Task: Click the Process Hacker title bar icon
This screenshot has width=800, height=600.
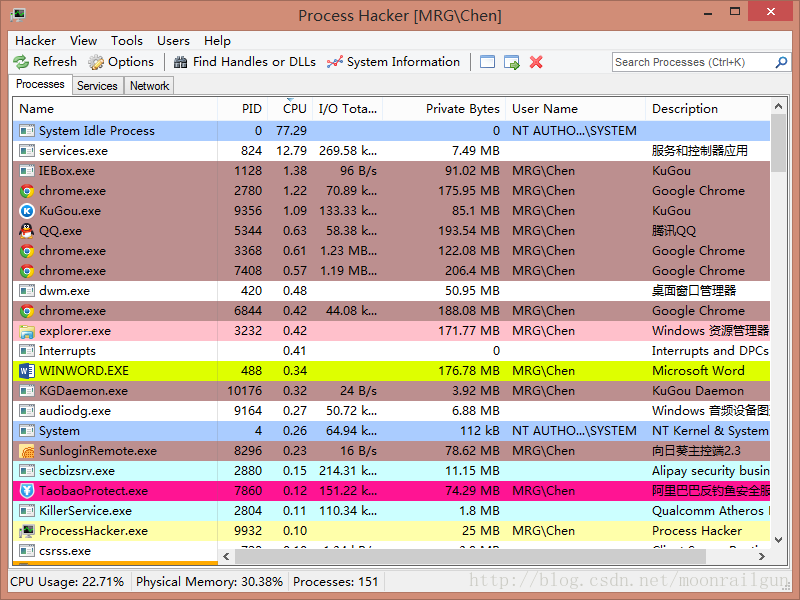Action: click(18, 14)
